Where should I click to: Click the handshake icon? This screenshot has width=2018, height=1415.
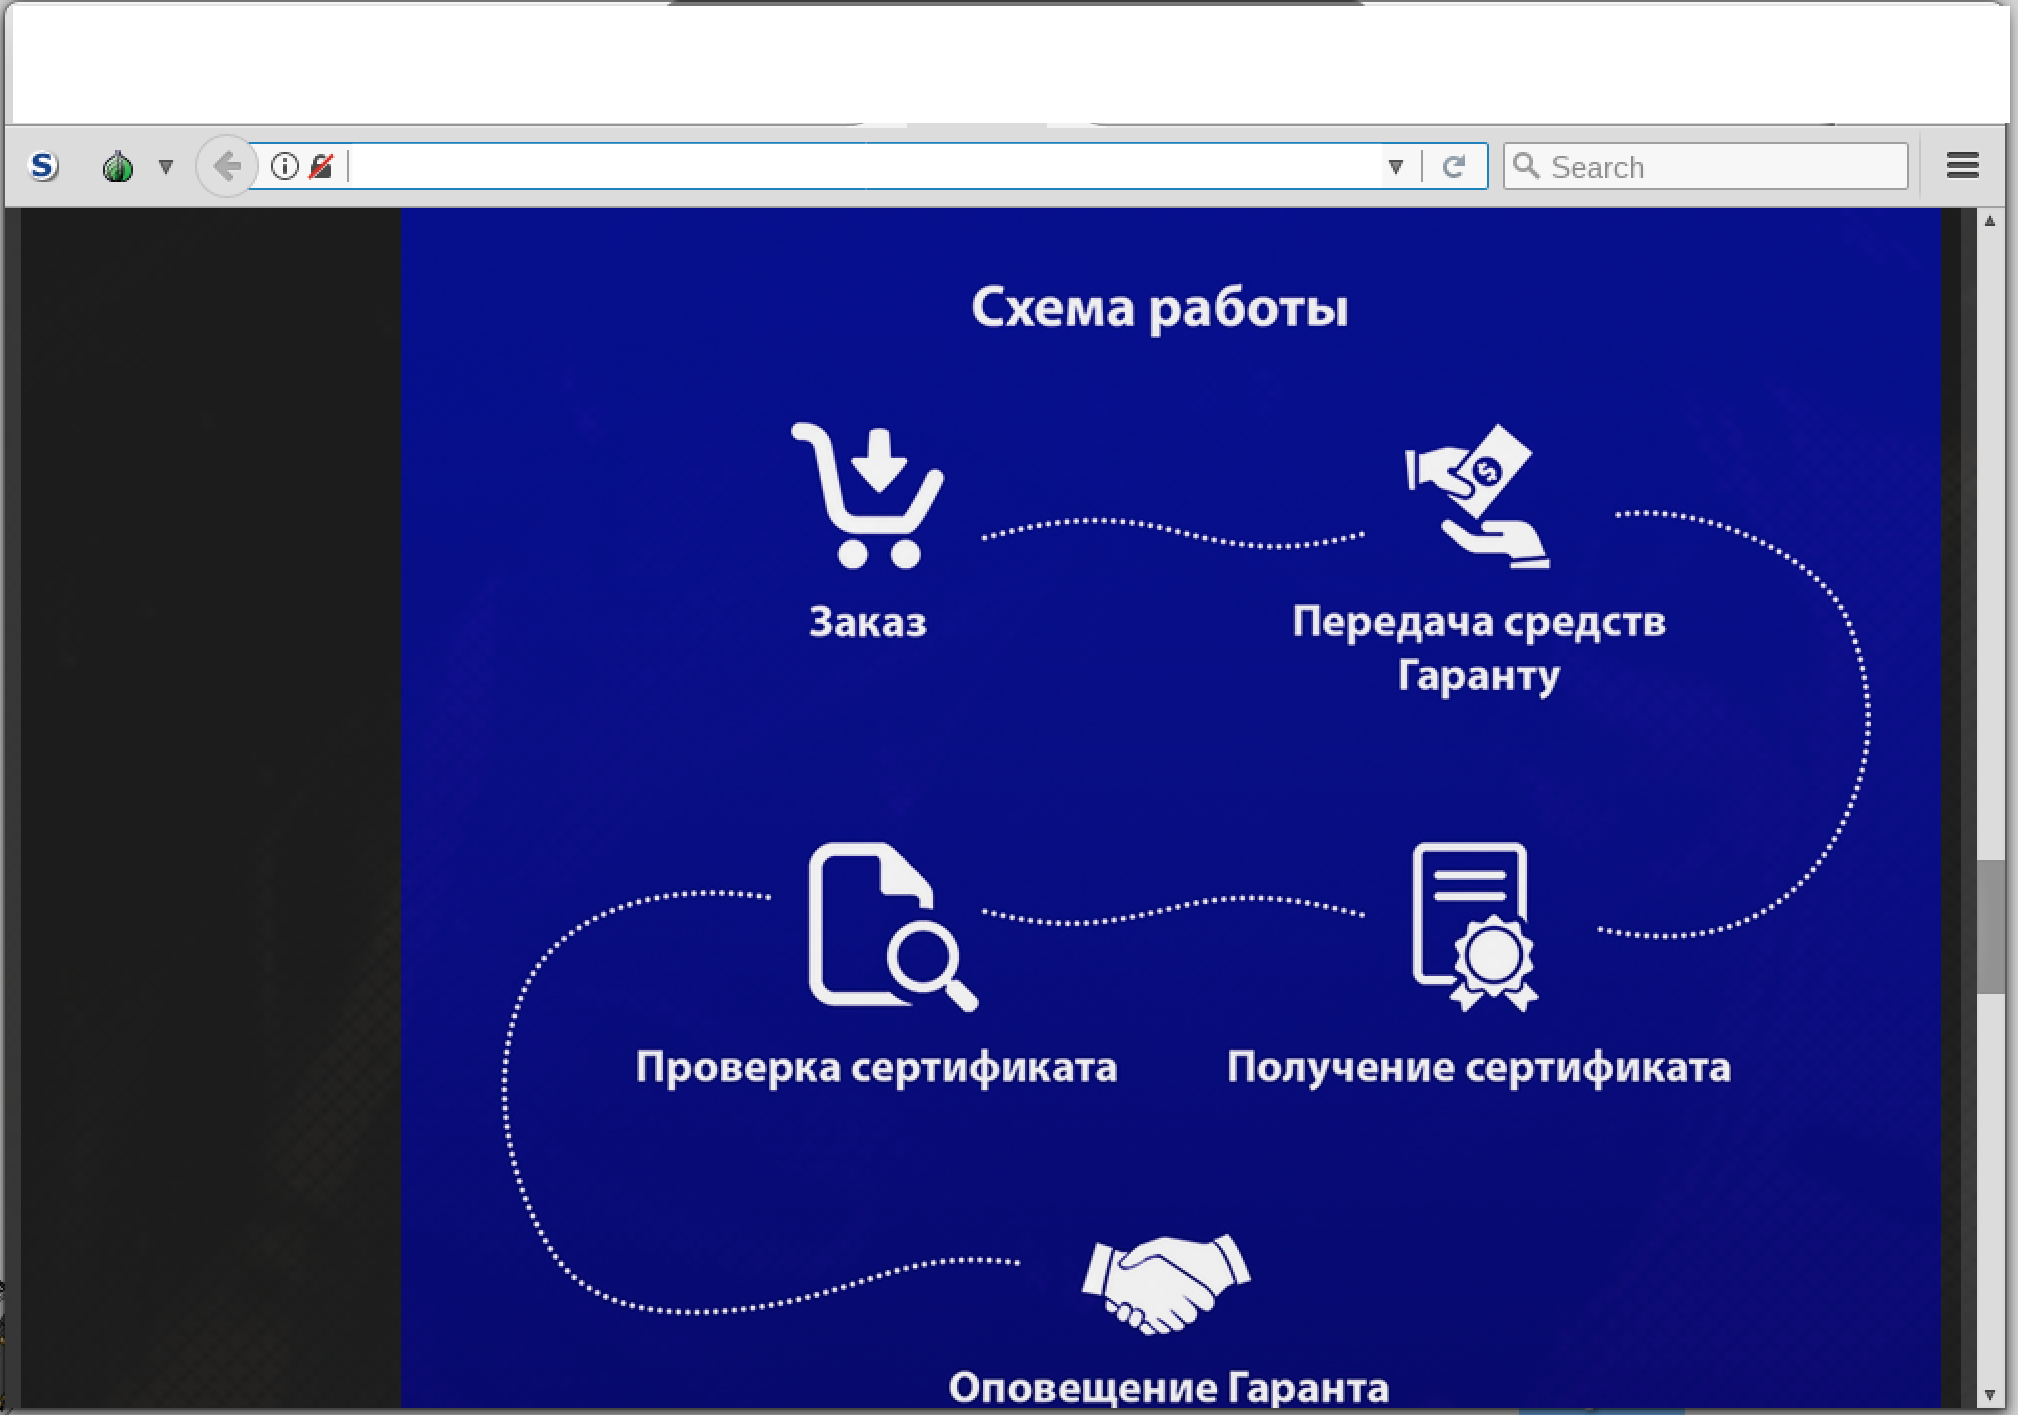1166,1284
